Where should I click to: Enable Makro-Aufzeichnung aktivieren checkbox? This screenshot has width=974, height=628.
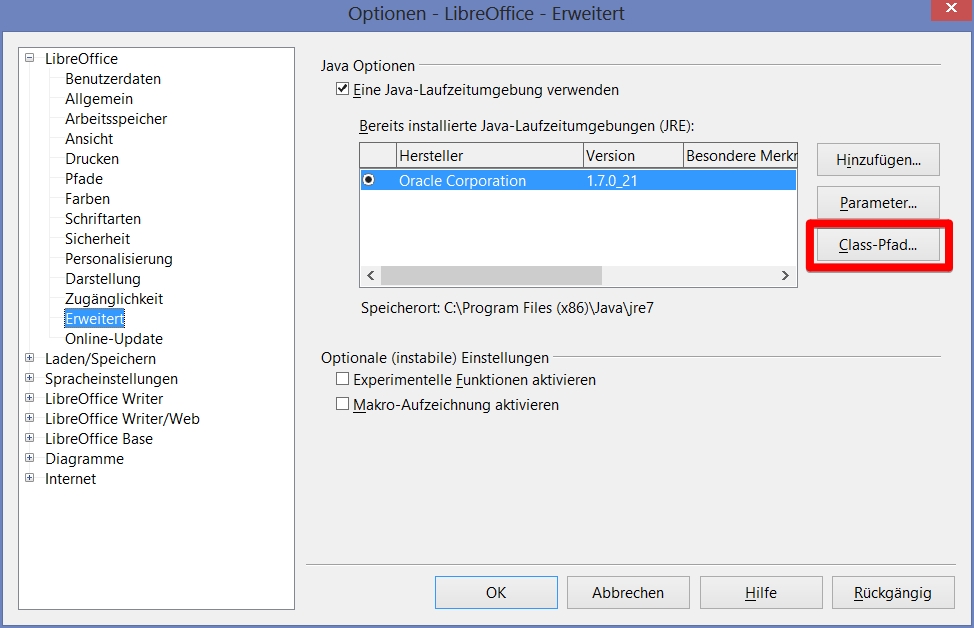pos(343,405)
